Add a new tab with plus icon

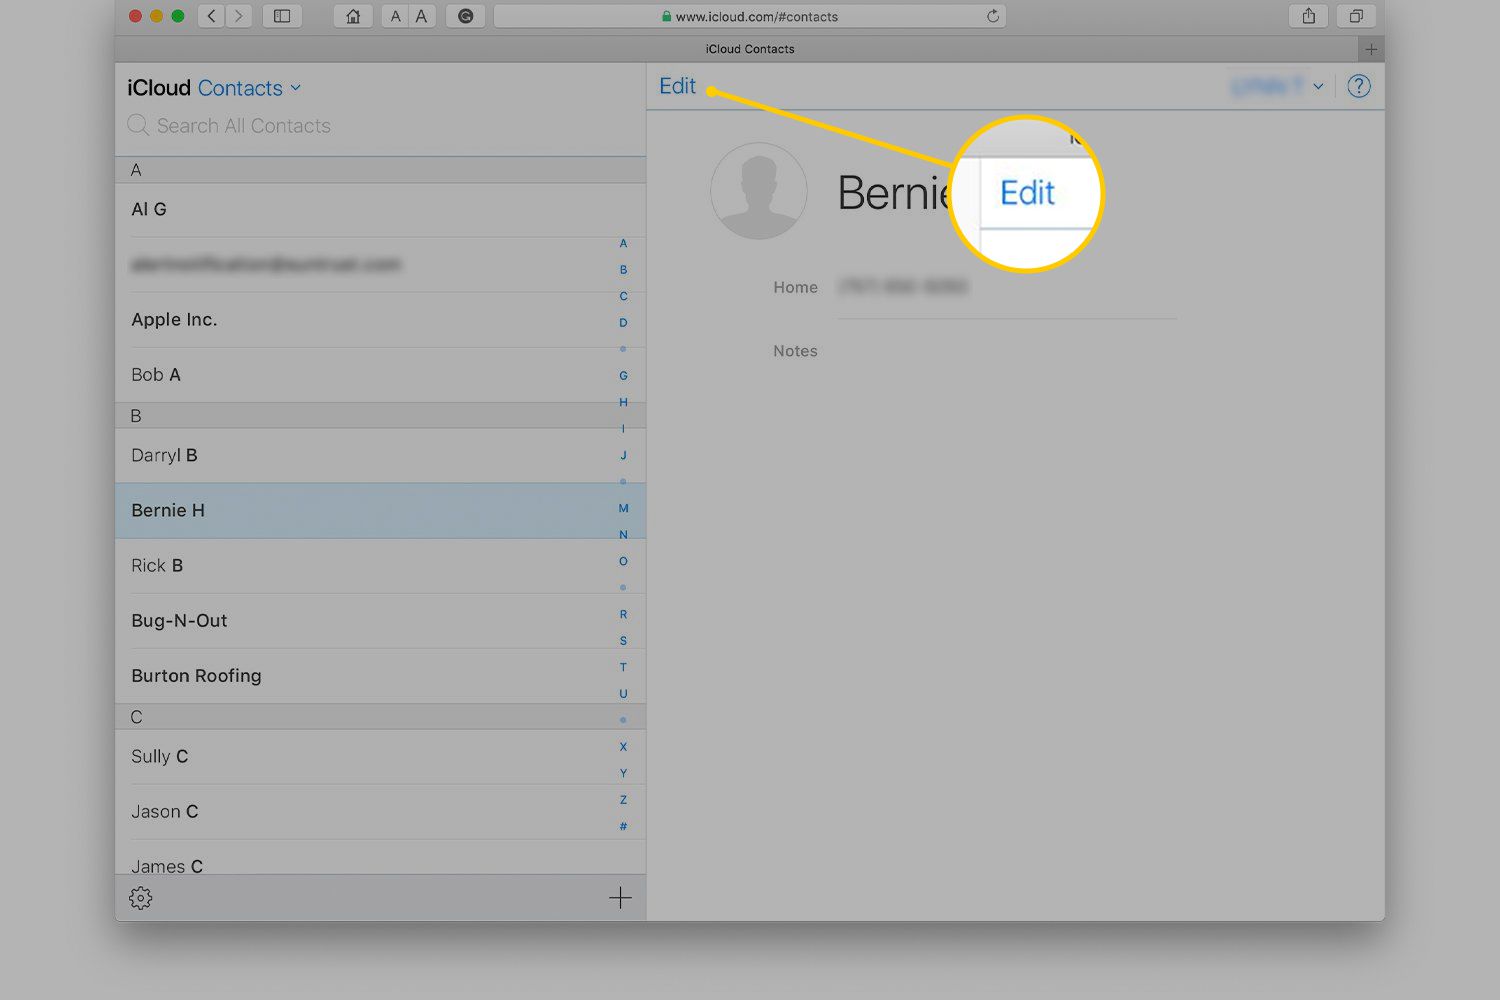[1371, 49]
